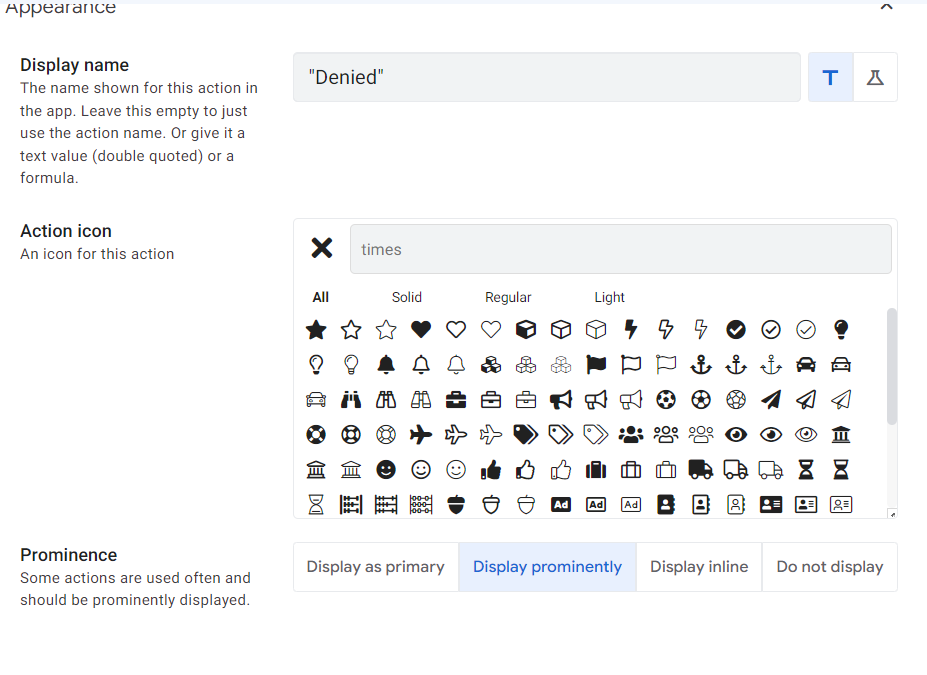This screenshot has width=927, height=675.
Task: Select the solid airplane icon
Action: [x=421, y=434]
